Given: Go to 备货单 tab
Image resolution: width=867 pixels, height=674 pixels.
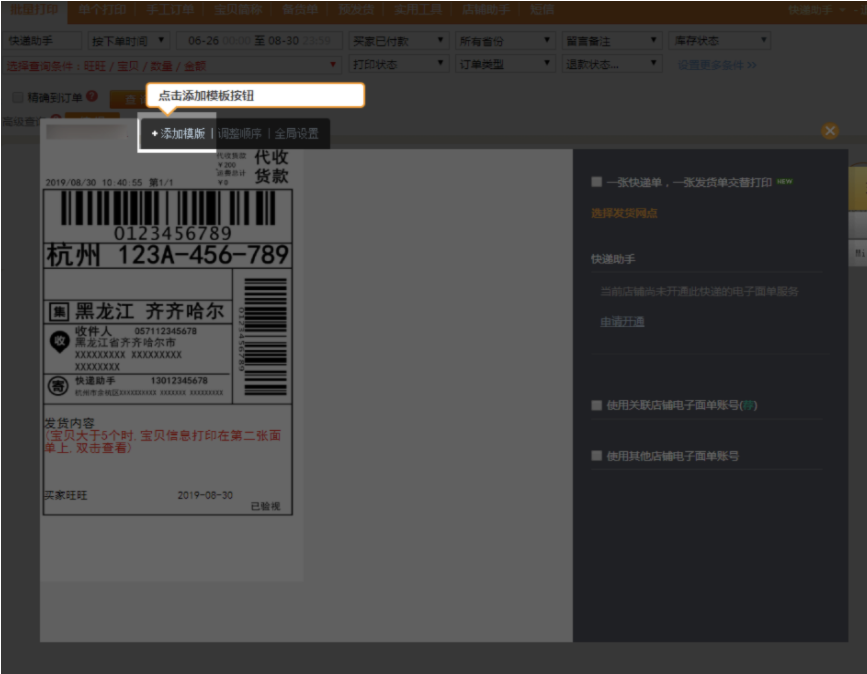Looking at the screenshot, I should coord(300,10).
